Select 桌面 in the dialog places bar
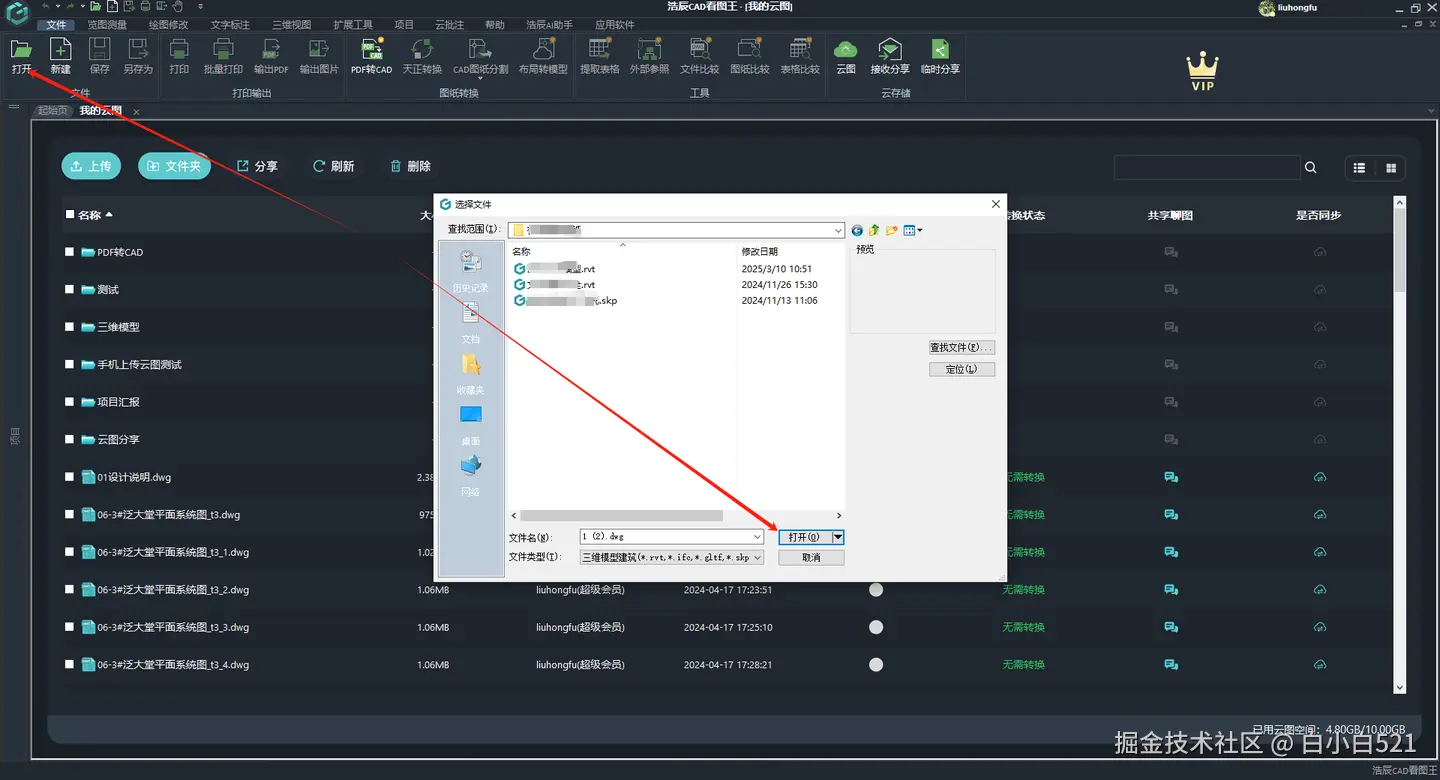 [471, 425]
